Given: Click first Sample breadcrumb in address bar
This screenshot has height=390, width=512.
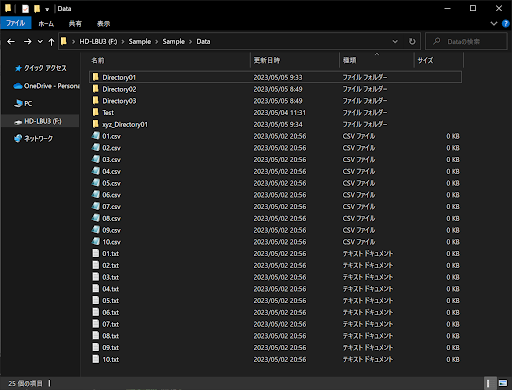Looking at the screenshot, I should click(140, 42).
